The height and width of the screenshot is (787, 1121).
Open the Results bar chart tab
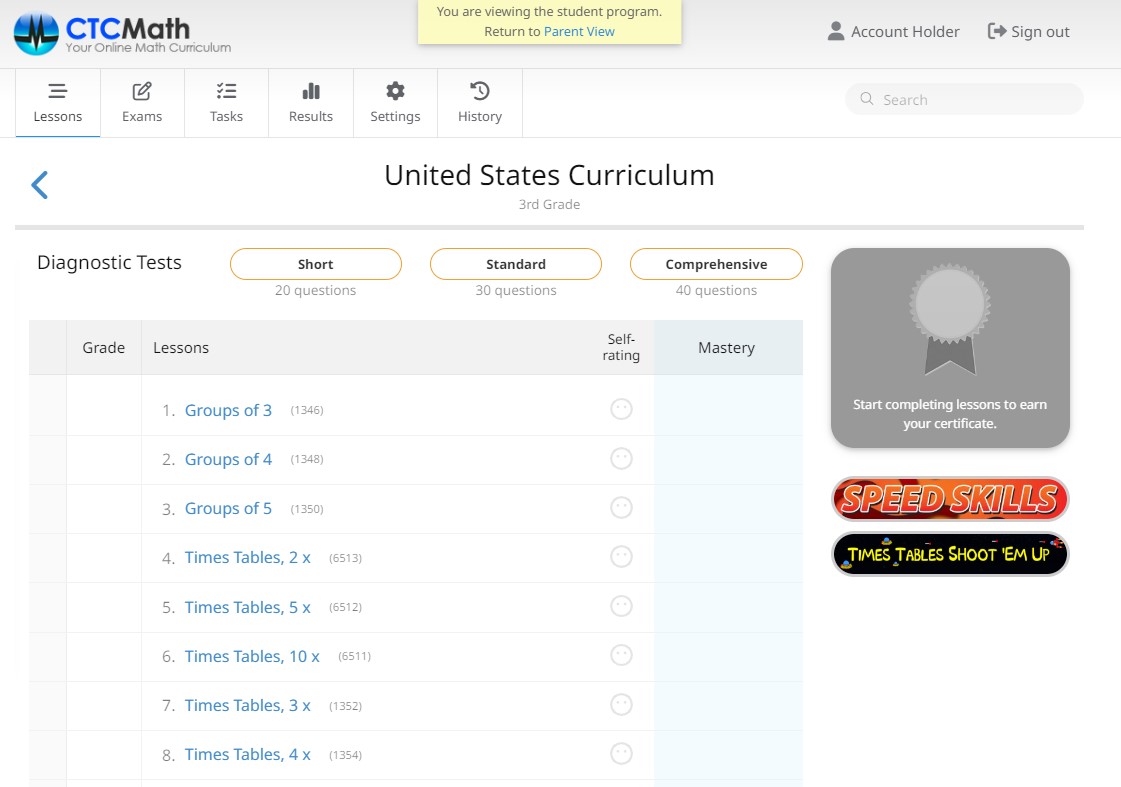[311, 102]
